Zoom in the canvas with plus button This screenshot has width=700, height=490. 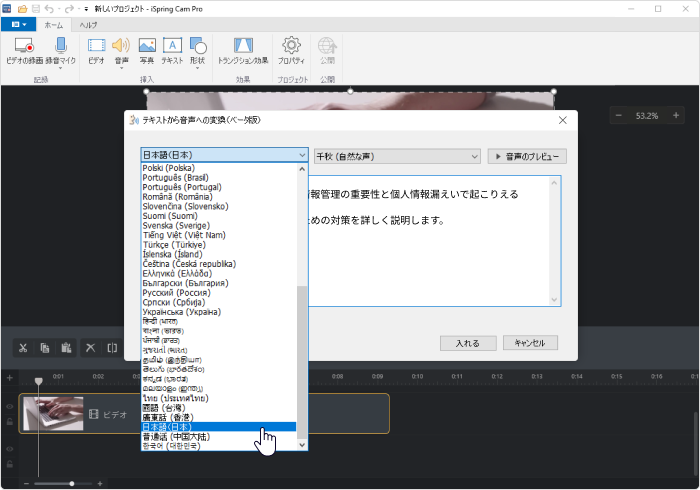pyautogui.click(x=676, y=116)
